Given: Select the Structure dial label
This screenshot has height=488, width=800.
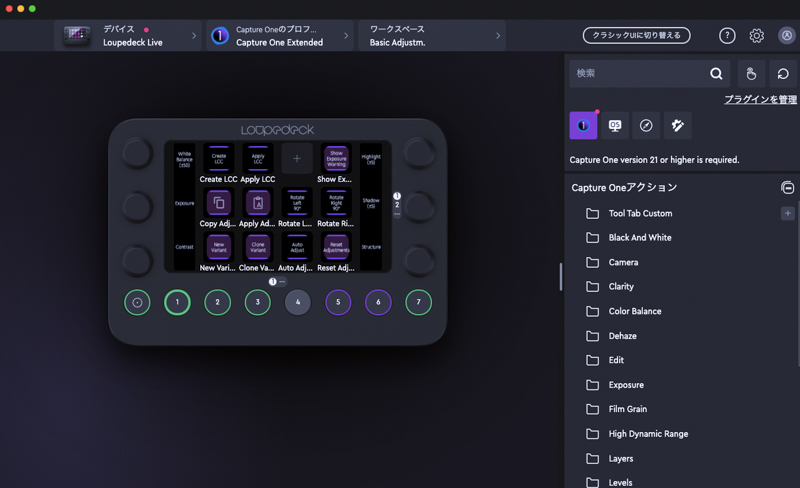Looking at the screenshot, I should pyautogui.click(x=371, y=247).
